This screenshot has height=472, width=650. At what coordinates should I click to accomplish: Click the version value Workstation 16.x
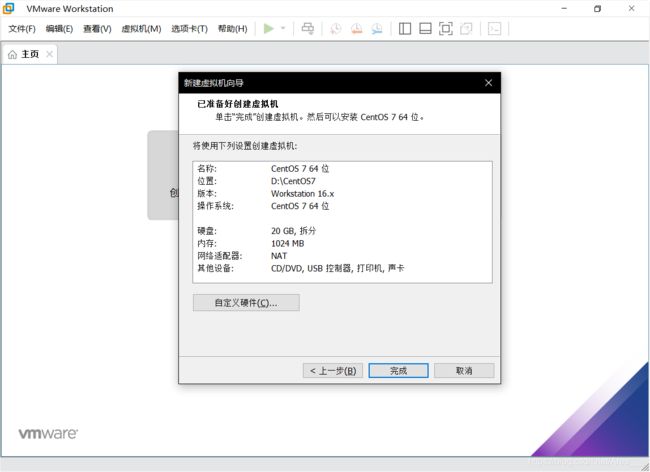[303, 194]
